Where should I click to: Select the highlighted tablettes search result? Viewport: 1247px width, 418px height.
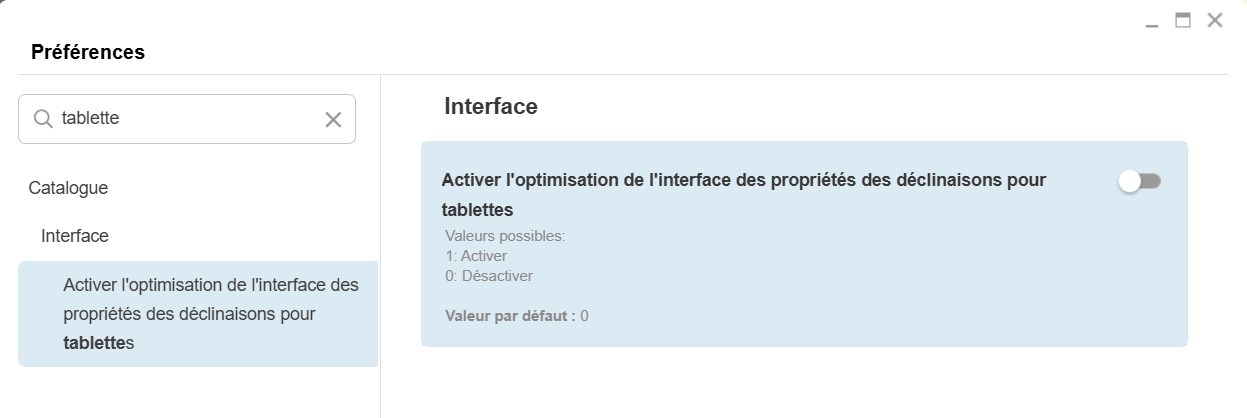point(198,314)
